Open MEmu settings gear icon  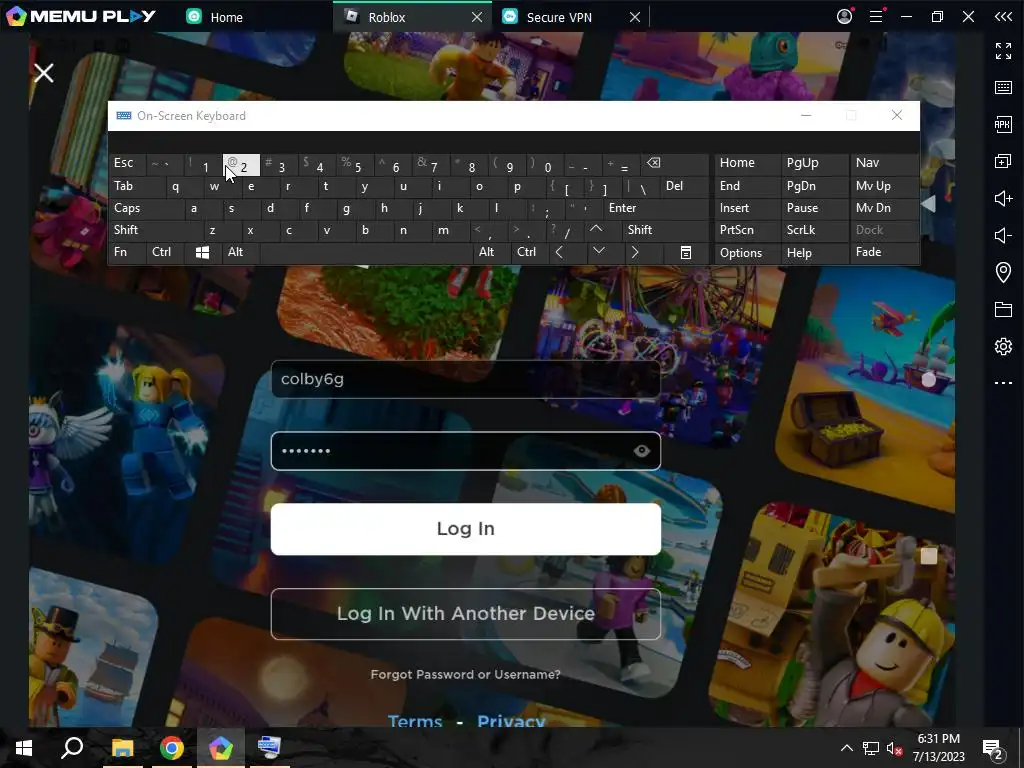pyautogui.click(x=1003, y=346)
